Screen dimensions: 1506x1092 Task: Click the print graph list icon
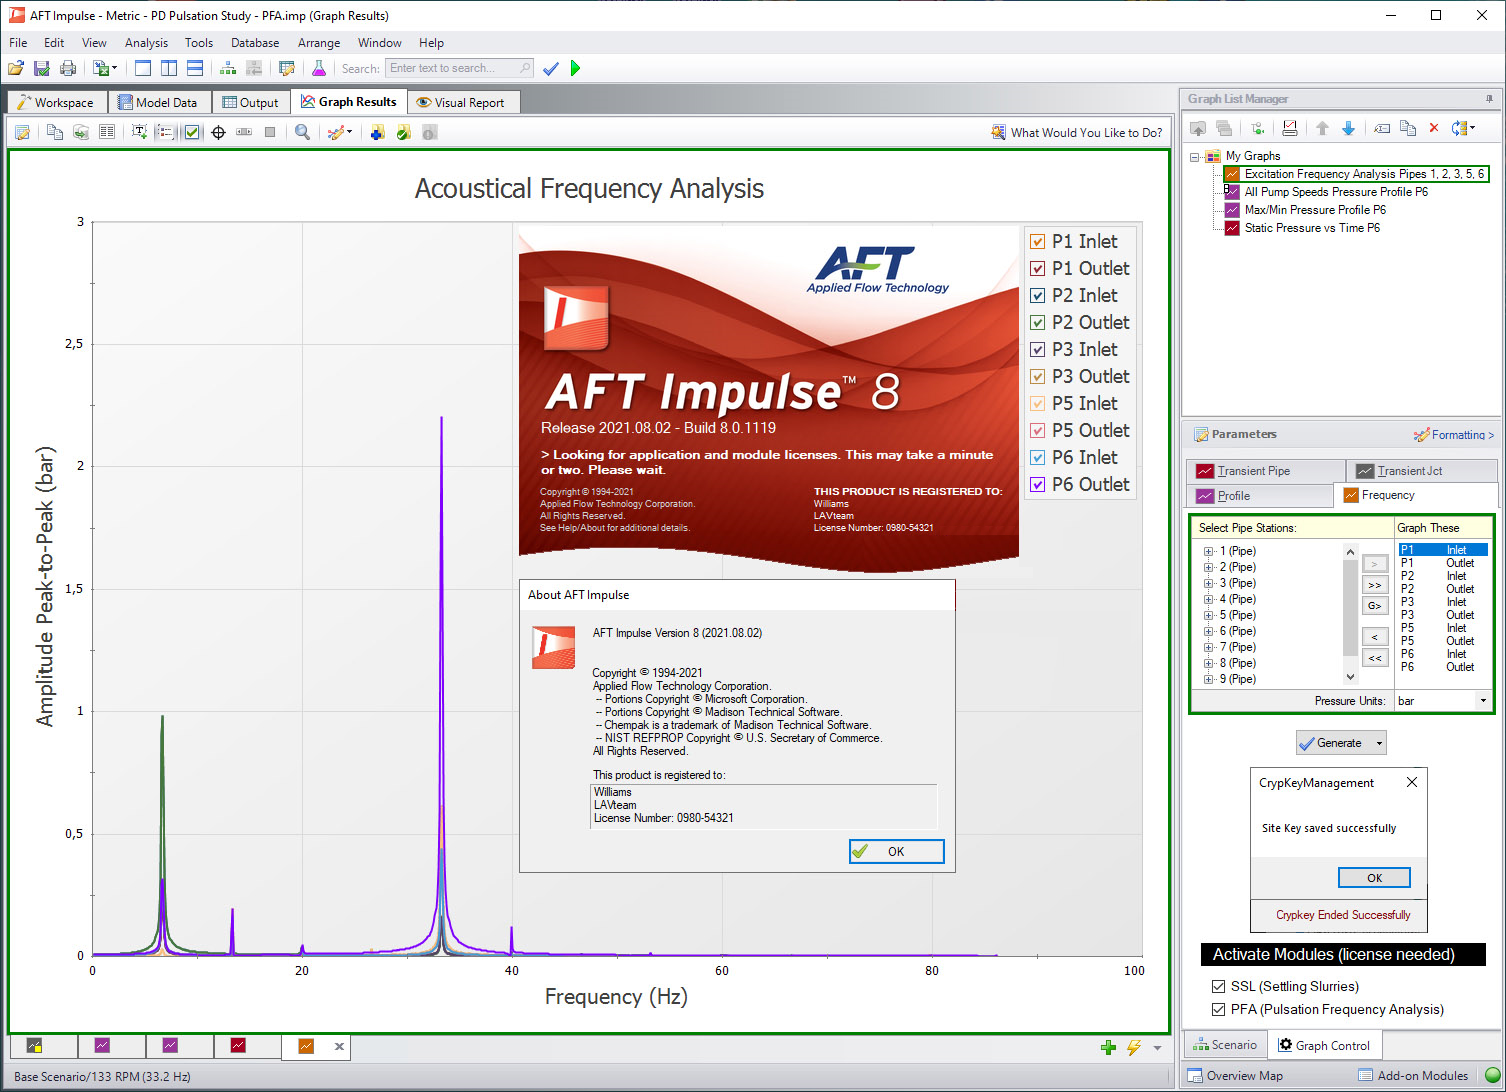[x=1290, y=128]
